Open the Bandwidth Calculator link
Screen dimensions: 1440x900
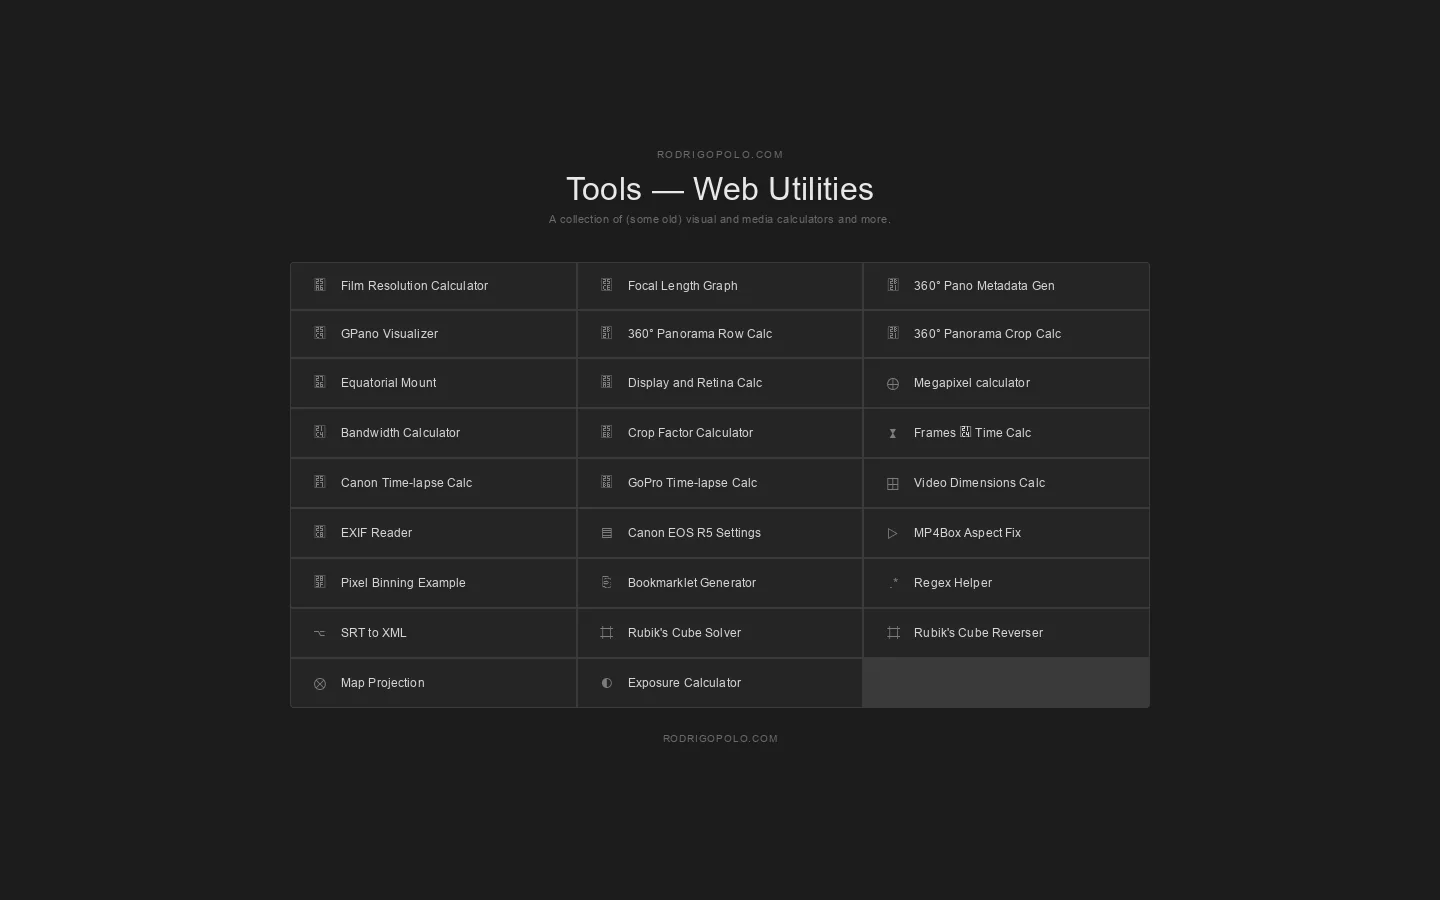tap(434, 433)
